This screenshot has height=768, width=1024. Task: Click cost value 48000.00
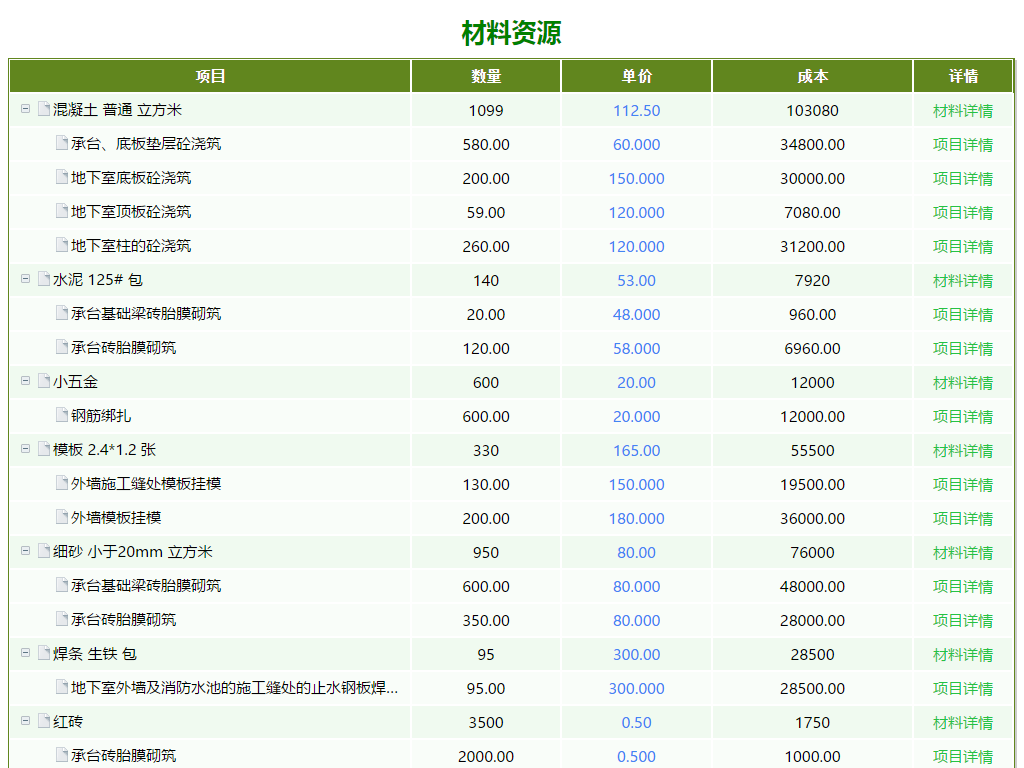point(812,586)
